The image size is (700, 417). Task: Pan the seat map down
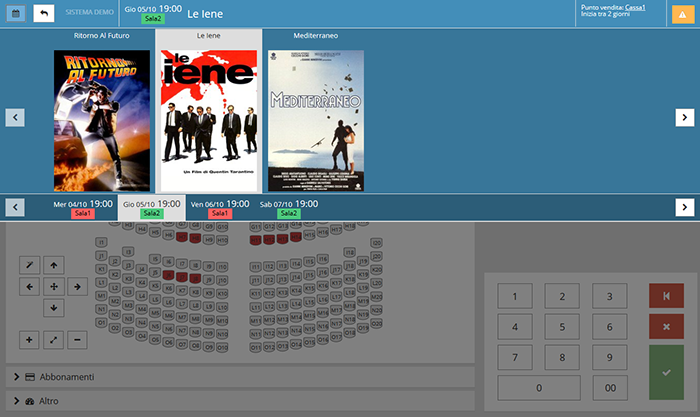pyautogui.click(x=54, y=308)
